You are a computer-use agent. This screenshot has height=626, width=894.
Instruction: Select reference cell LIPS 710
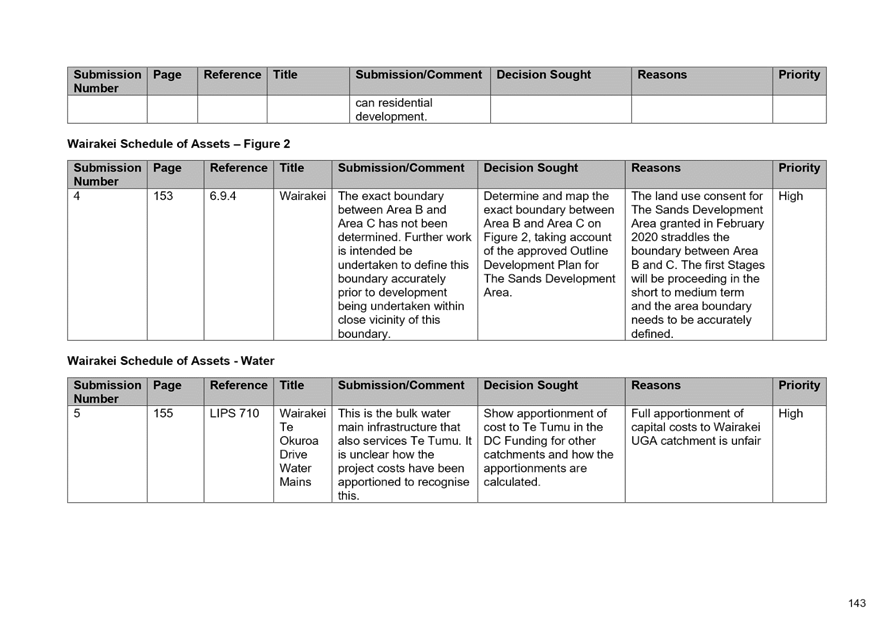[x=239, y=454]
